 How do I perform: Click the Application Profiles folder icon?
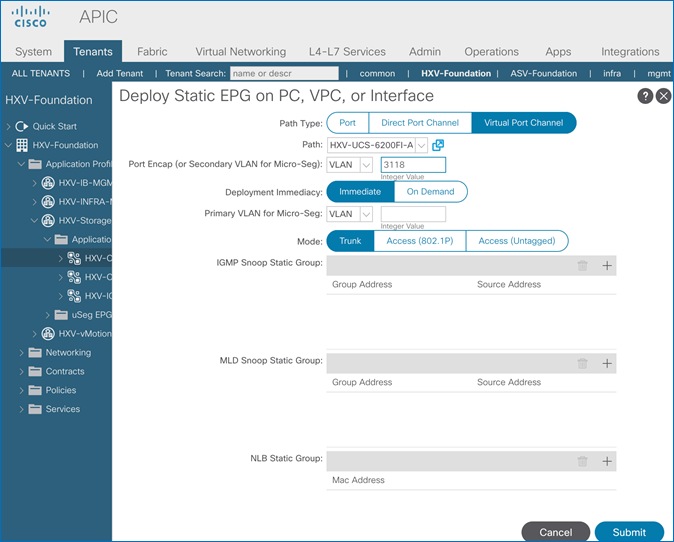[x=35, y=164]
